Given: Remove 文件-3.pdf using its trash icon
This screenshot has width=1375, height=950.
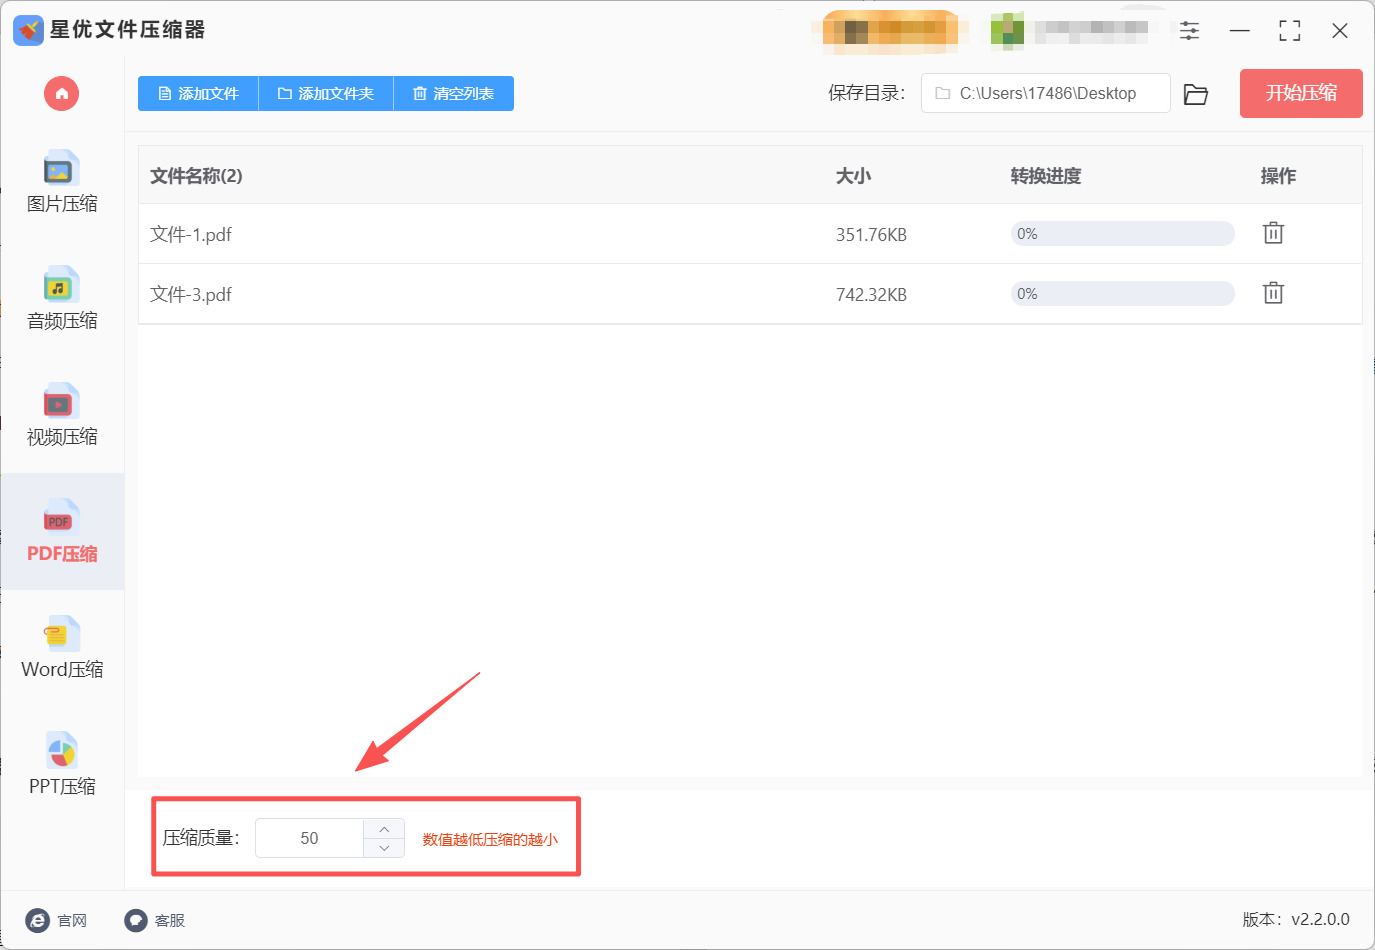Looking at the screenshot, I should tap(1273, 293).
